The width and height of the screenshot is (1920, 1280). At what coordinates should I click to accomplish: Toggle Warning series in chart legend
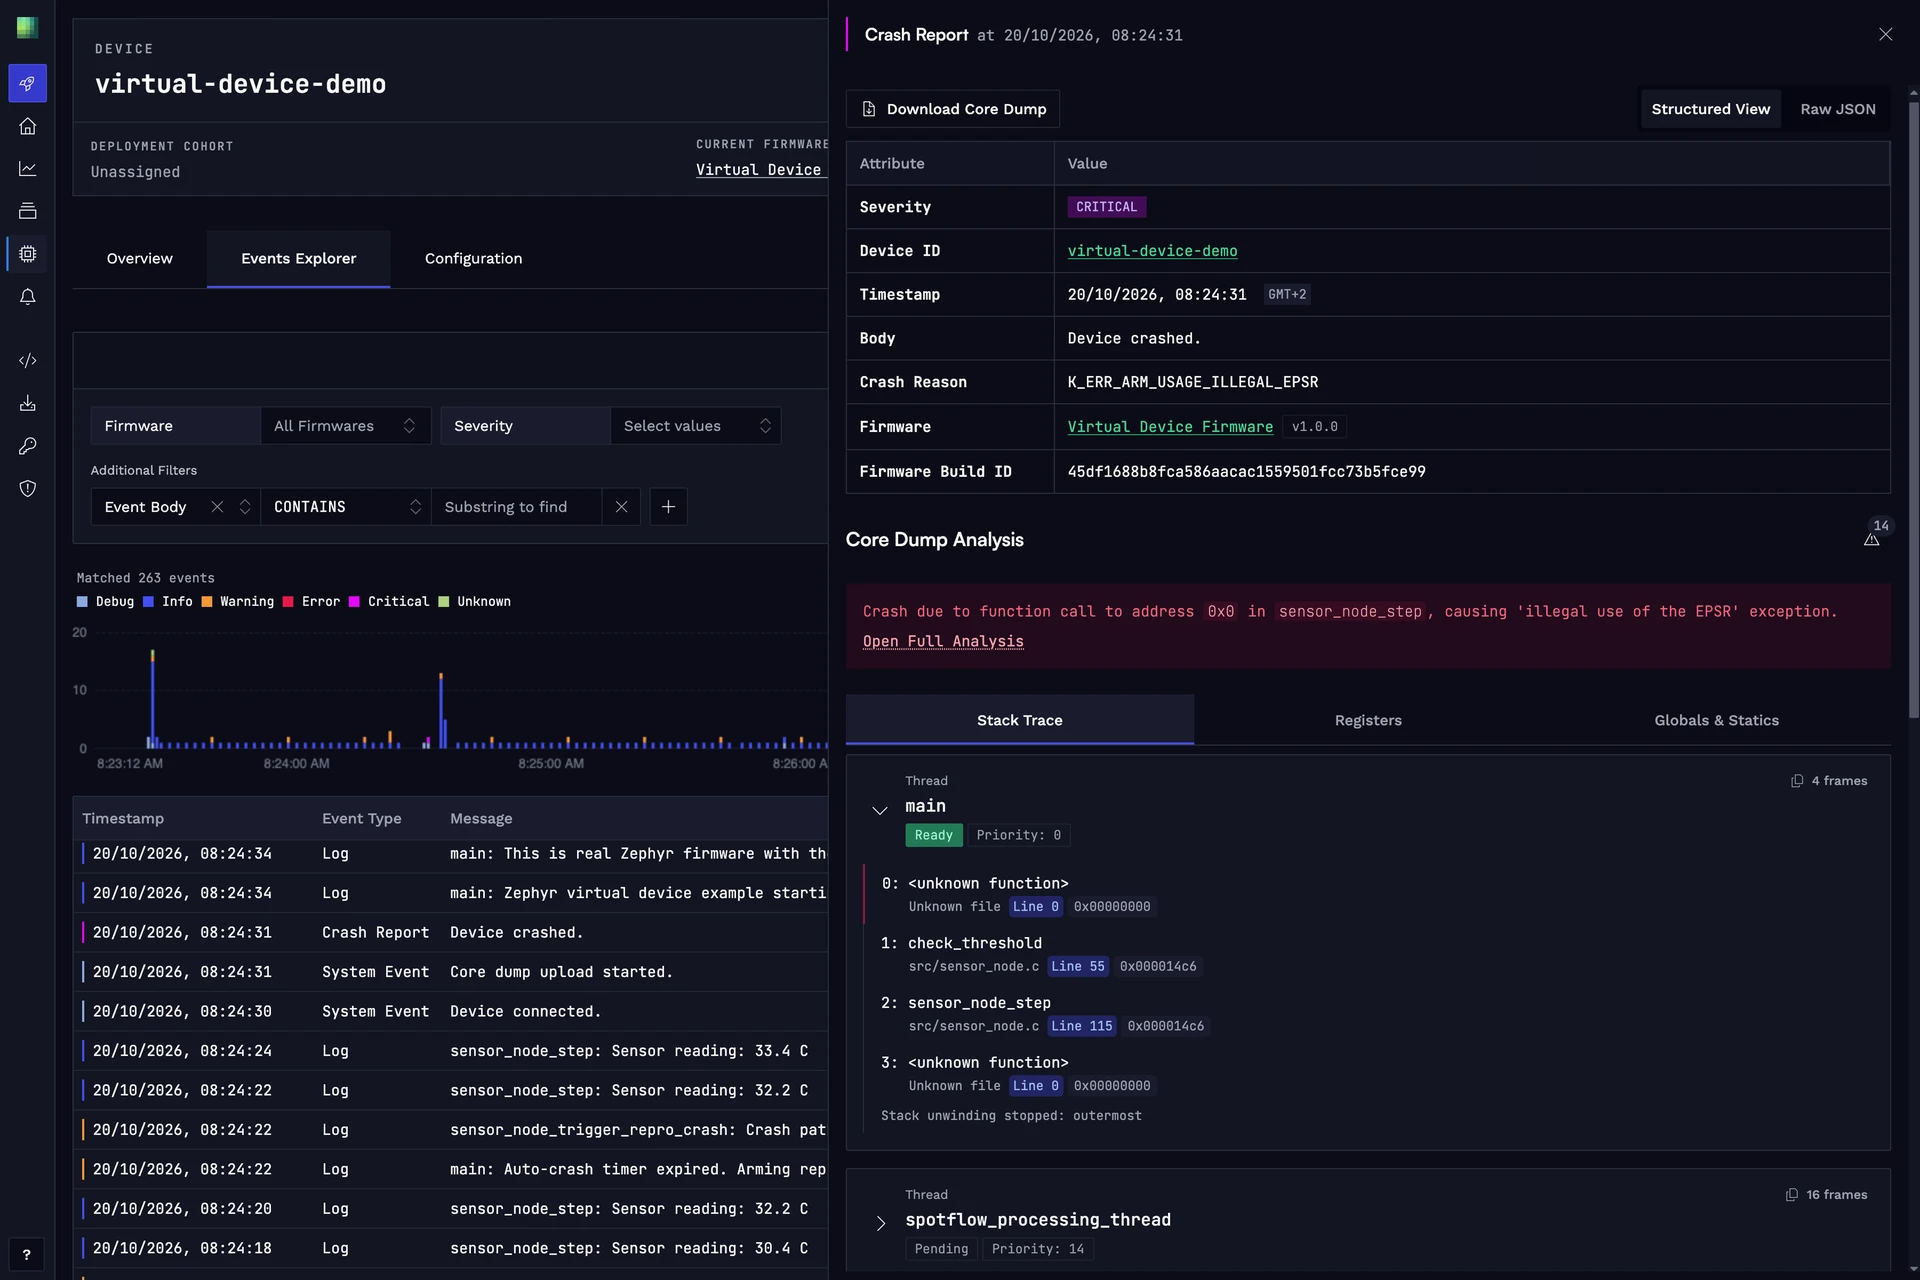(238, 602)
